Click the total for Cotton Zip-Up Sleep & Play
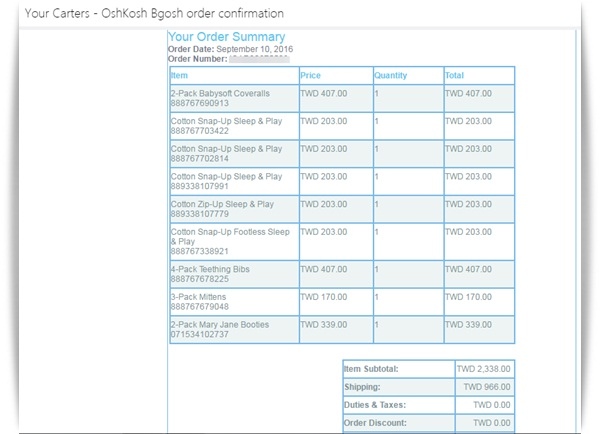 click(x=468, y=204)
